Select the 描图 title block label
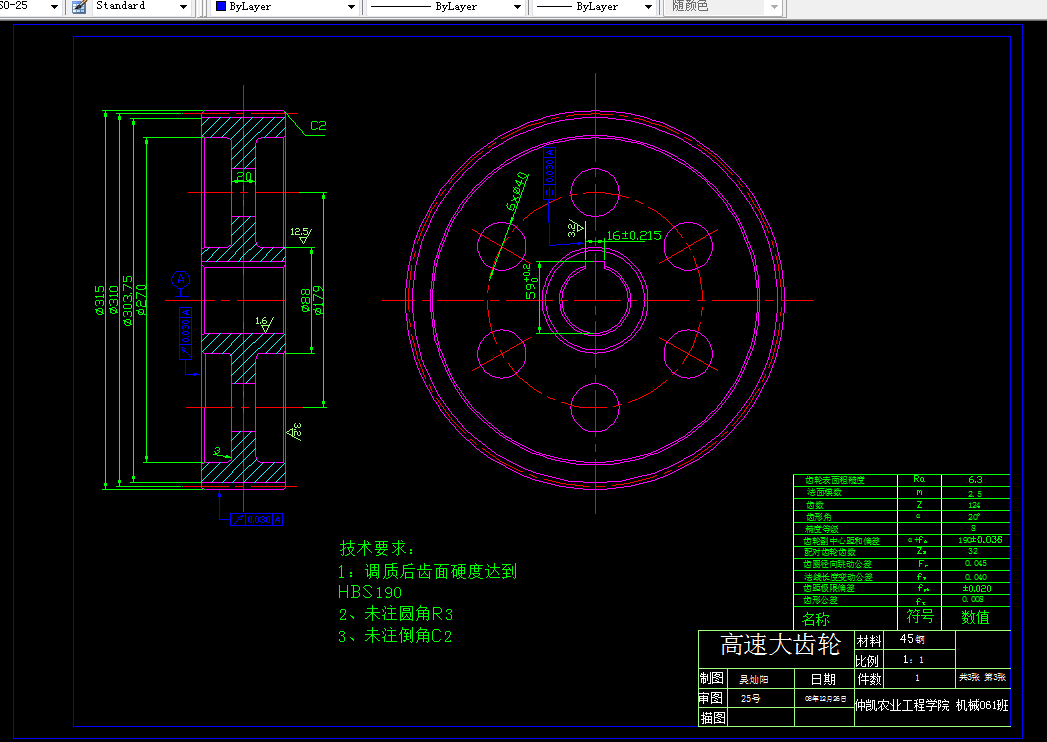Screen dimensions: 1047x742 (713, 718)
